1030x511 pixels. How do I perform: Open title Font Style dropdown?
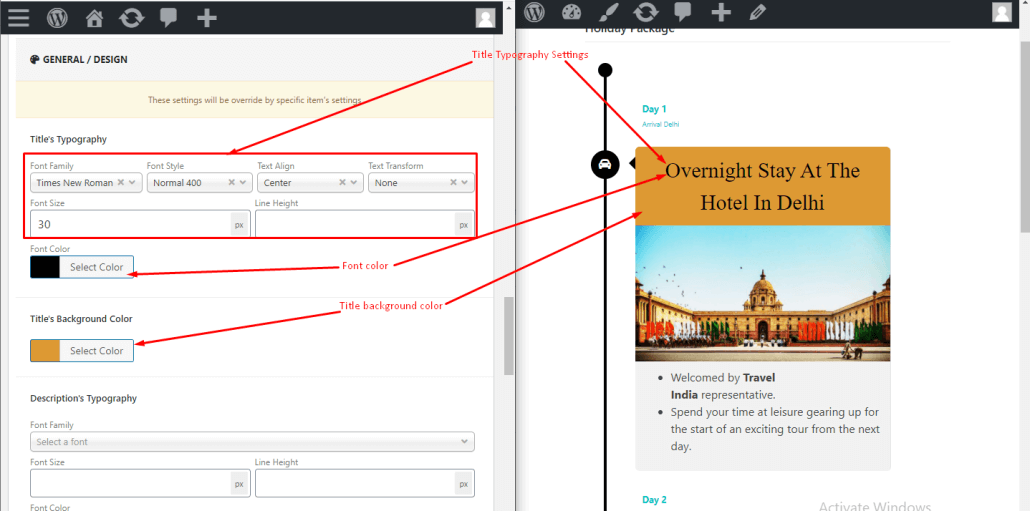pyautogui.click(x=200, y=183)
